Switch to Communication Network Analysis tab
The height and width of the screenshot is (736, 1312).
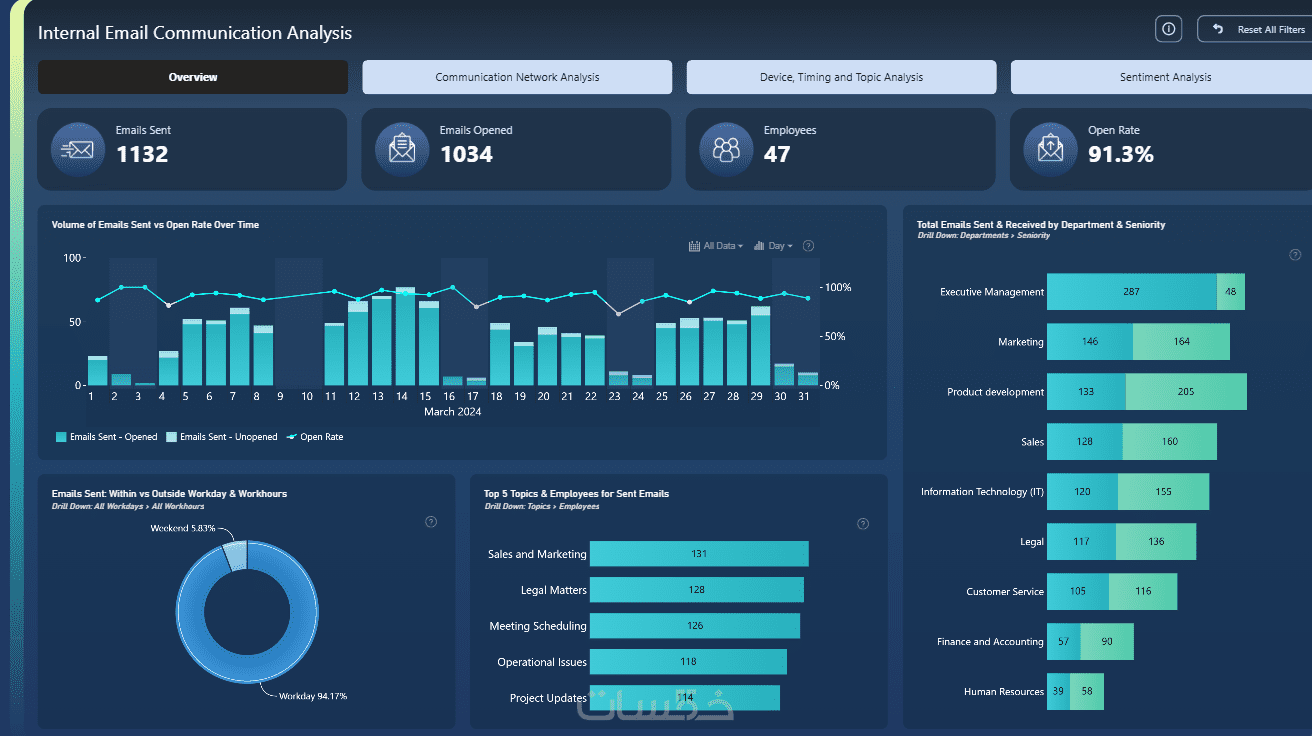click(x=517, y=77)
